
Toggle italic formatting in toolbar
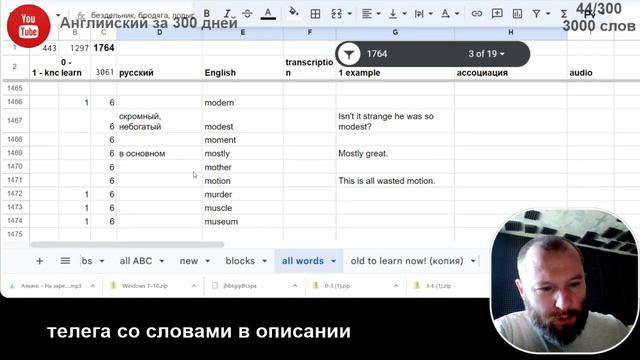227,13
